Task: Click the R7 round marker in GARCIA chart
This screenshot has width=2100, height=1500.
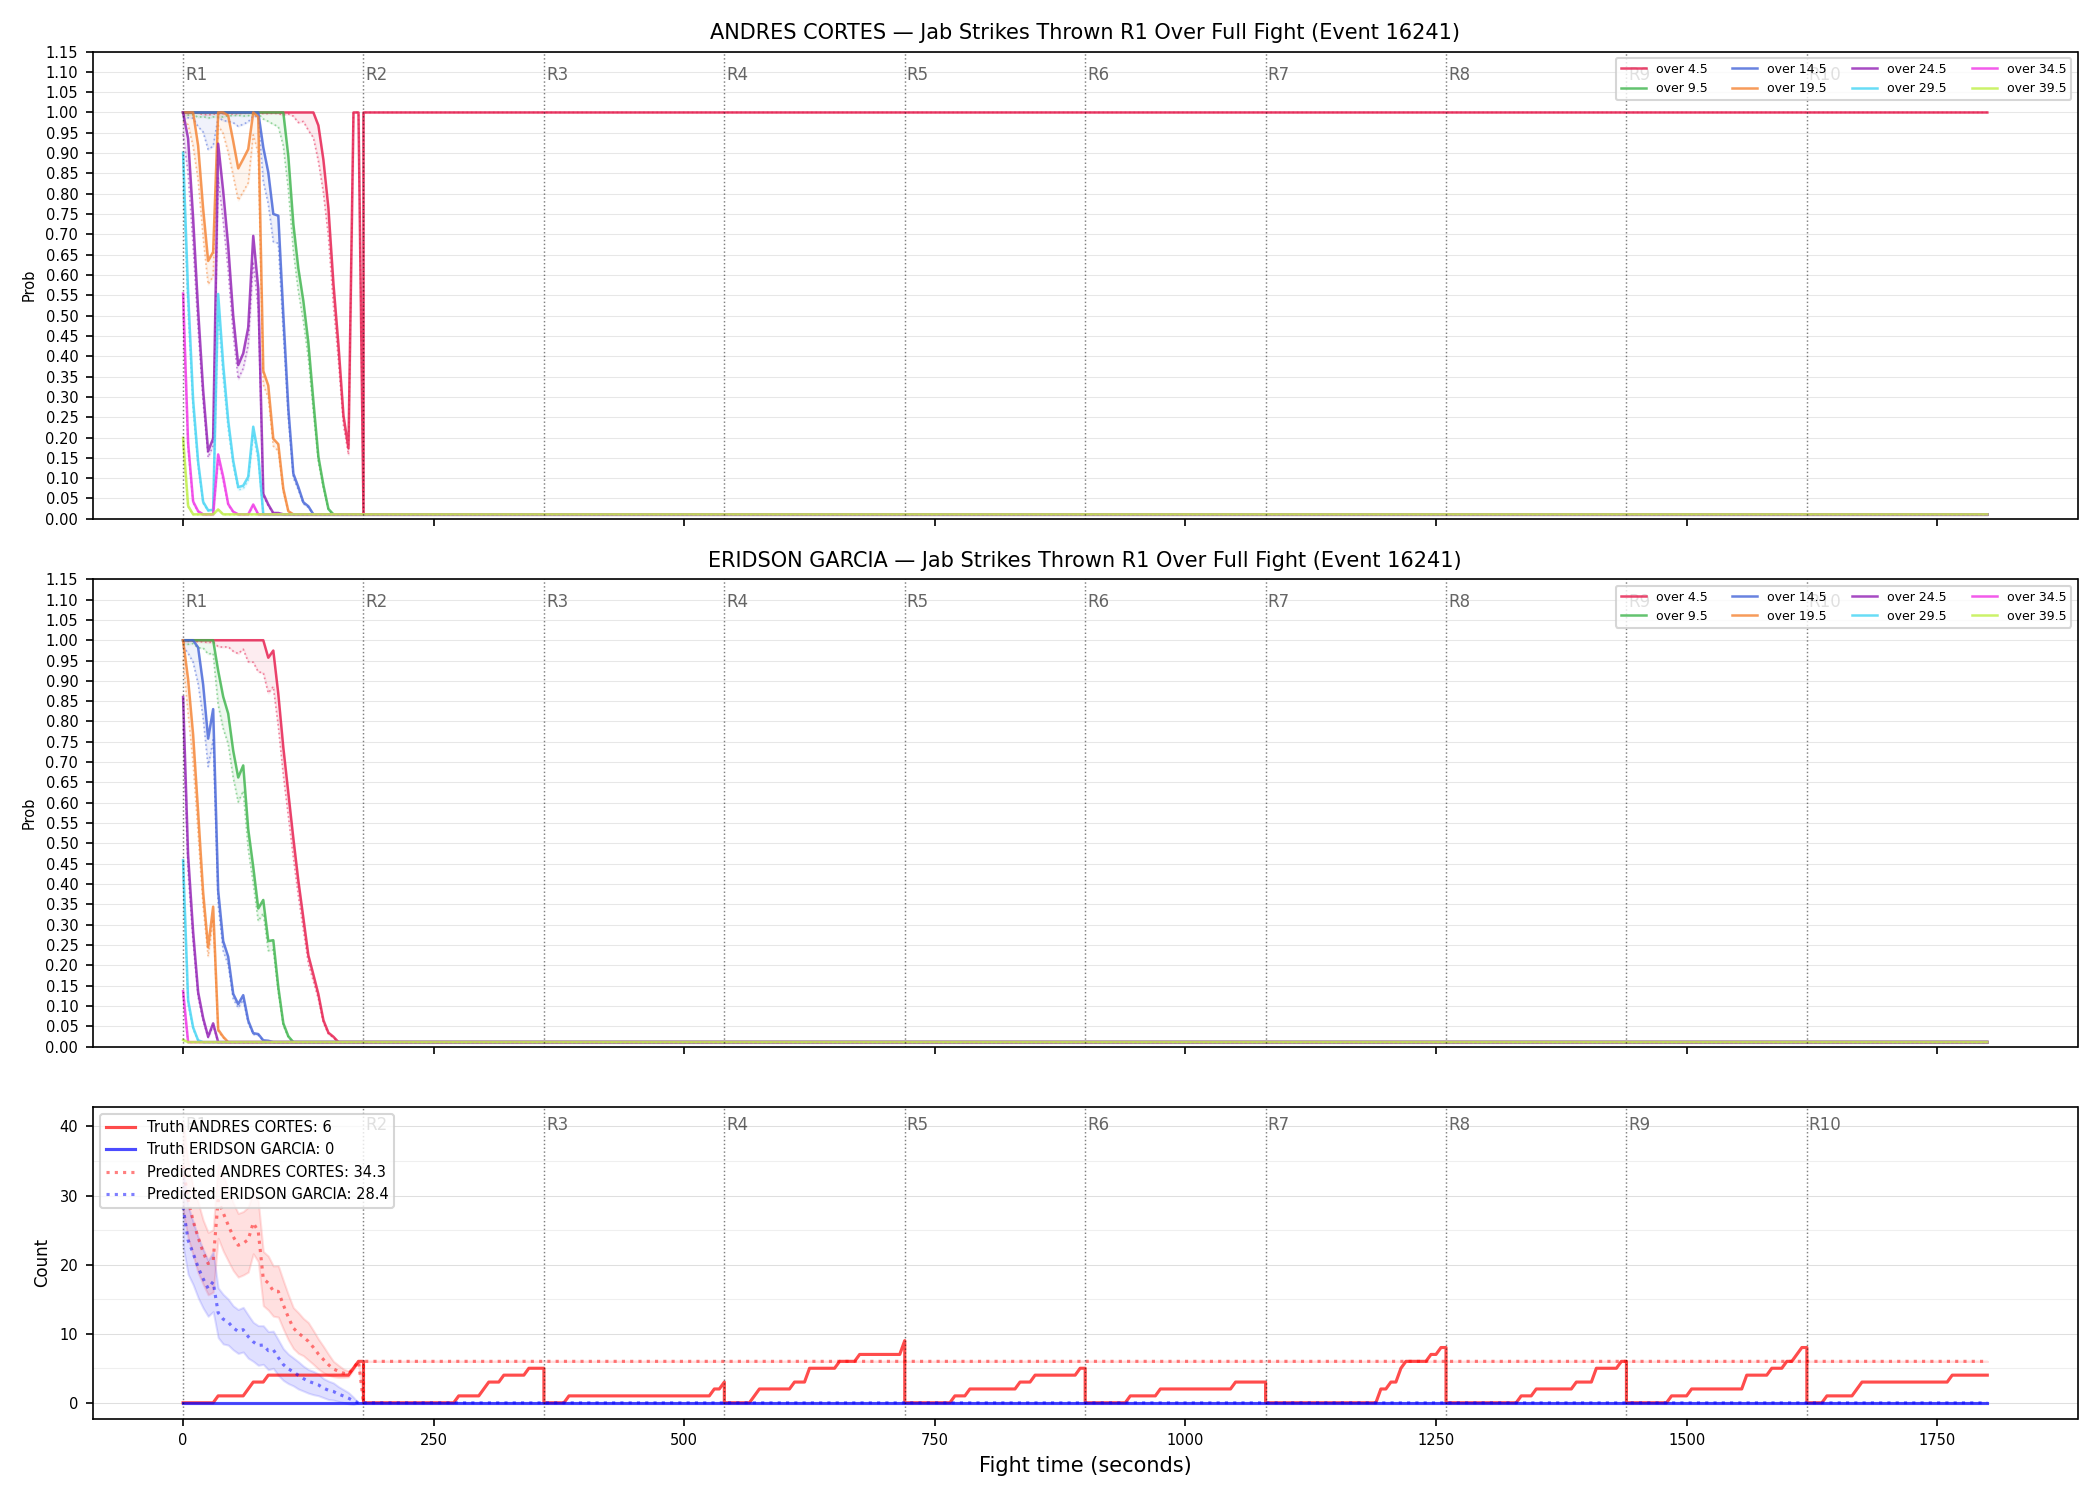Action: click(1278, 601)
